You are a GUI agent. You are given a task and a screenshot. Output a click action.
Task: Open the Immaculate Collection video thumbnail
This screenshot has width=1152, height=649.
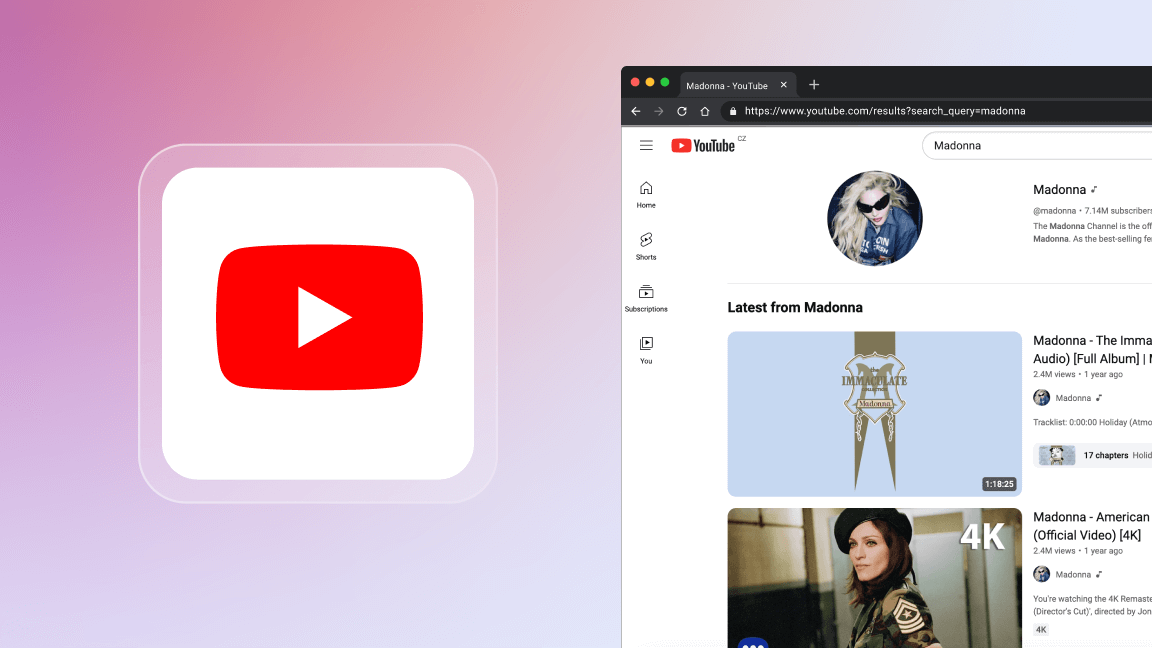tap(874, 414)
